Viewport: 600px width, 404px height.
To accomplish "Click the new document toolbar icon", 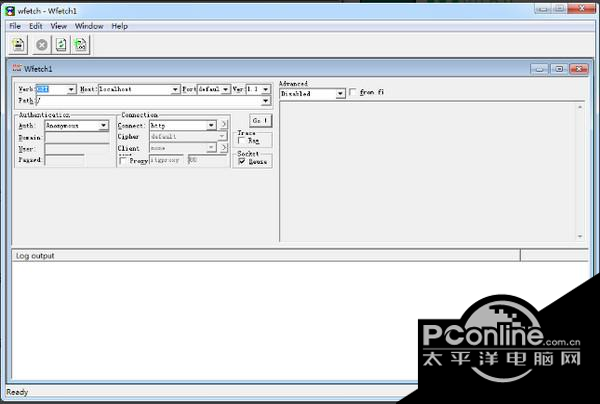I will click(x=18, y=45).
